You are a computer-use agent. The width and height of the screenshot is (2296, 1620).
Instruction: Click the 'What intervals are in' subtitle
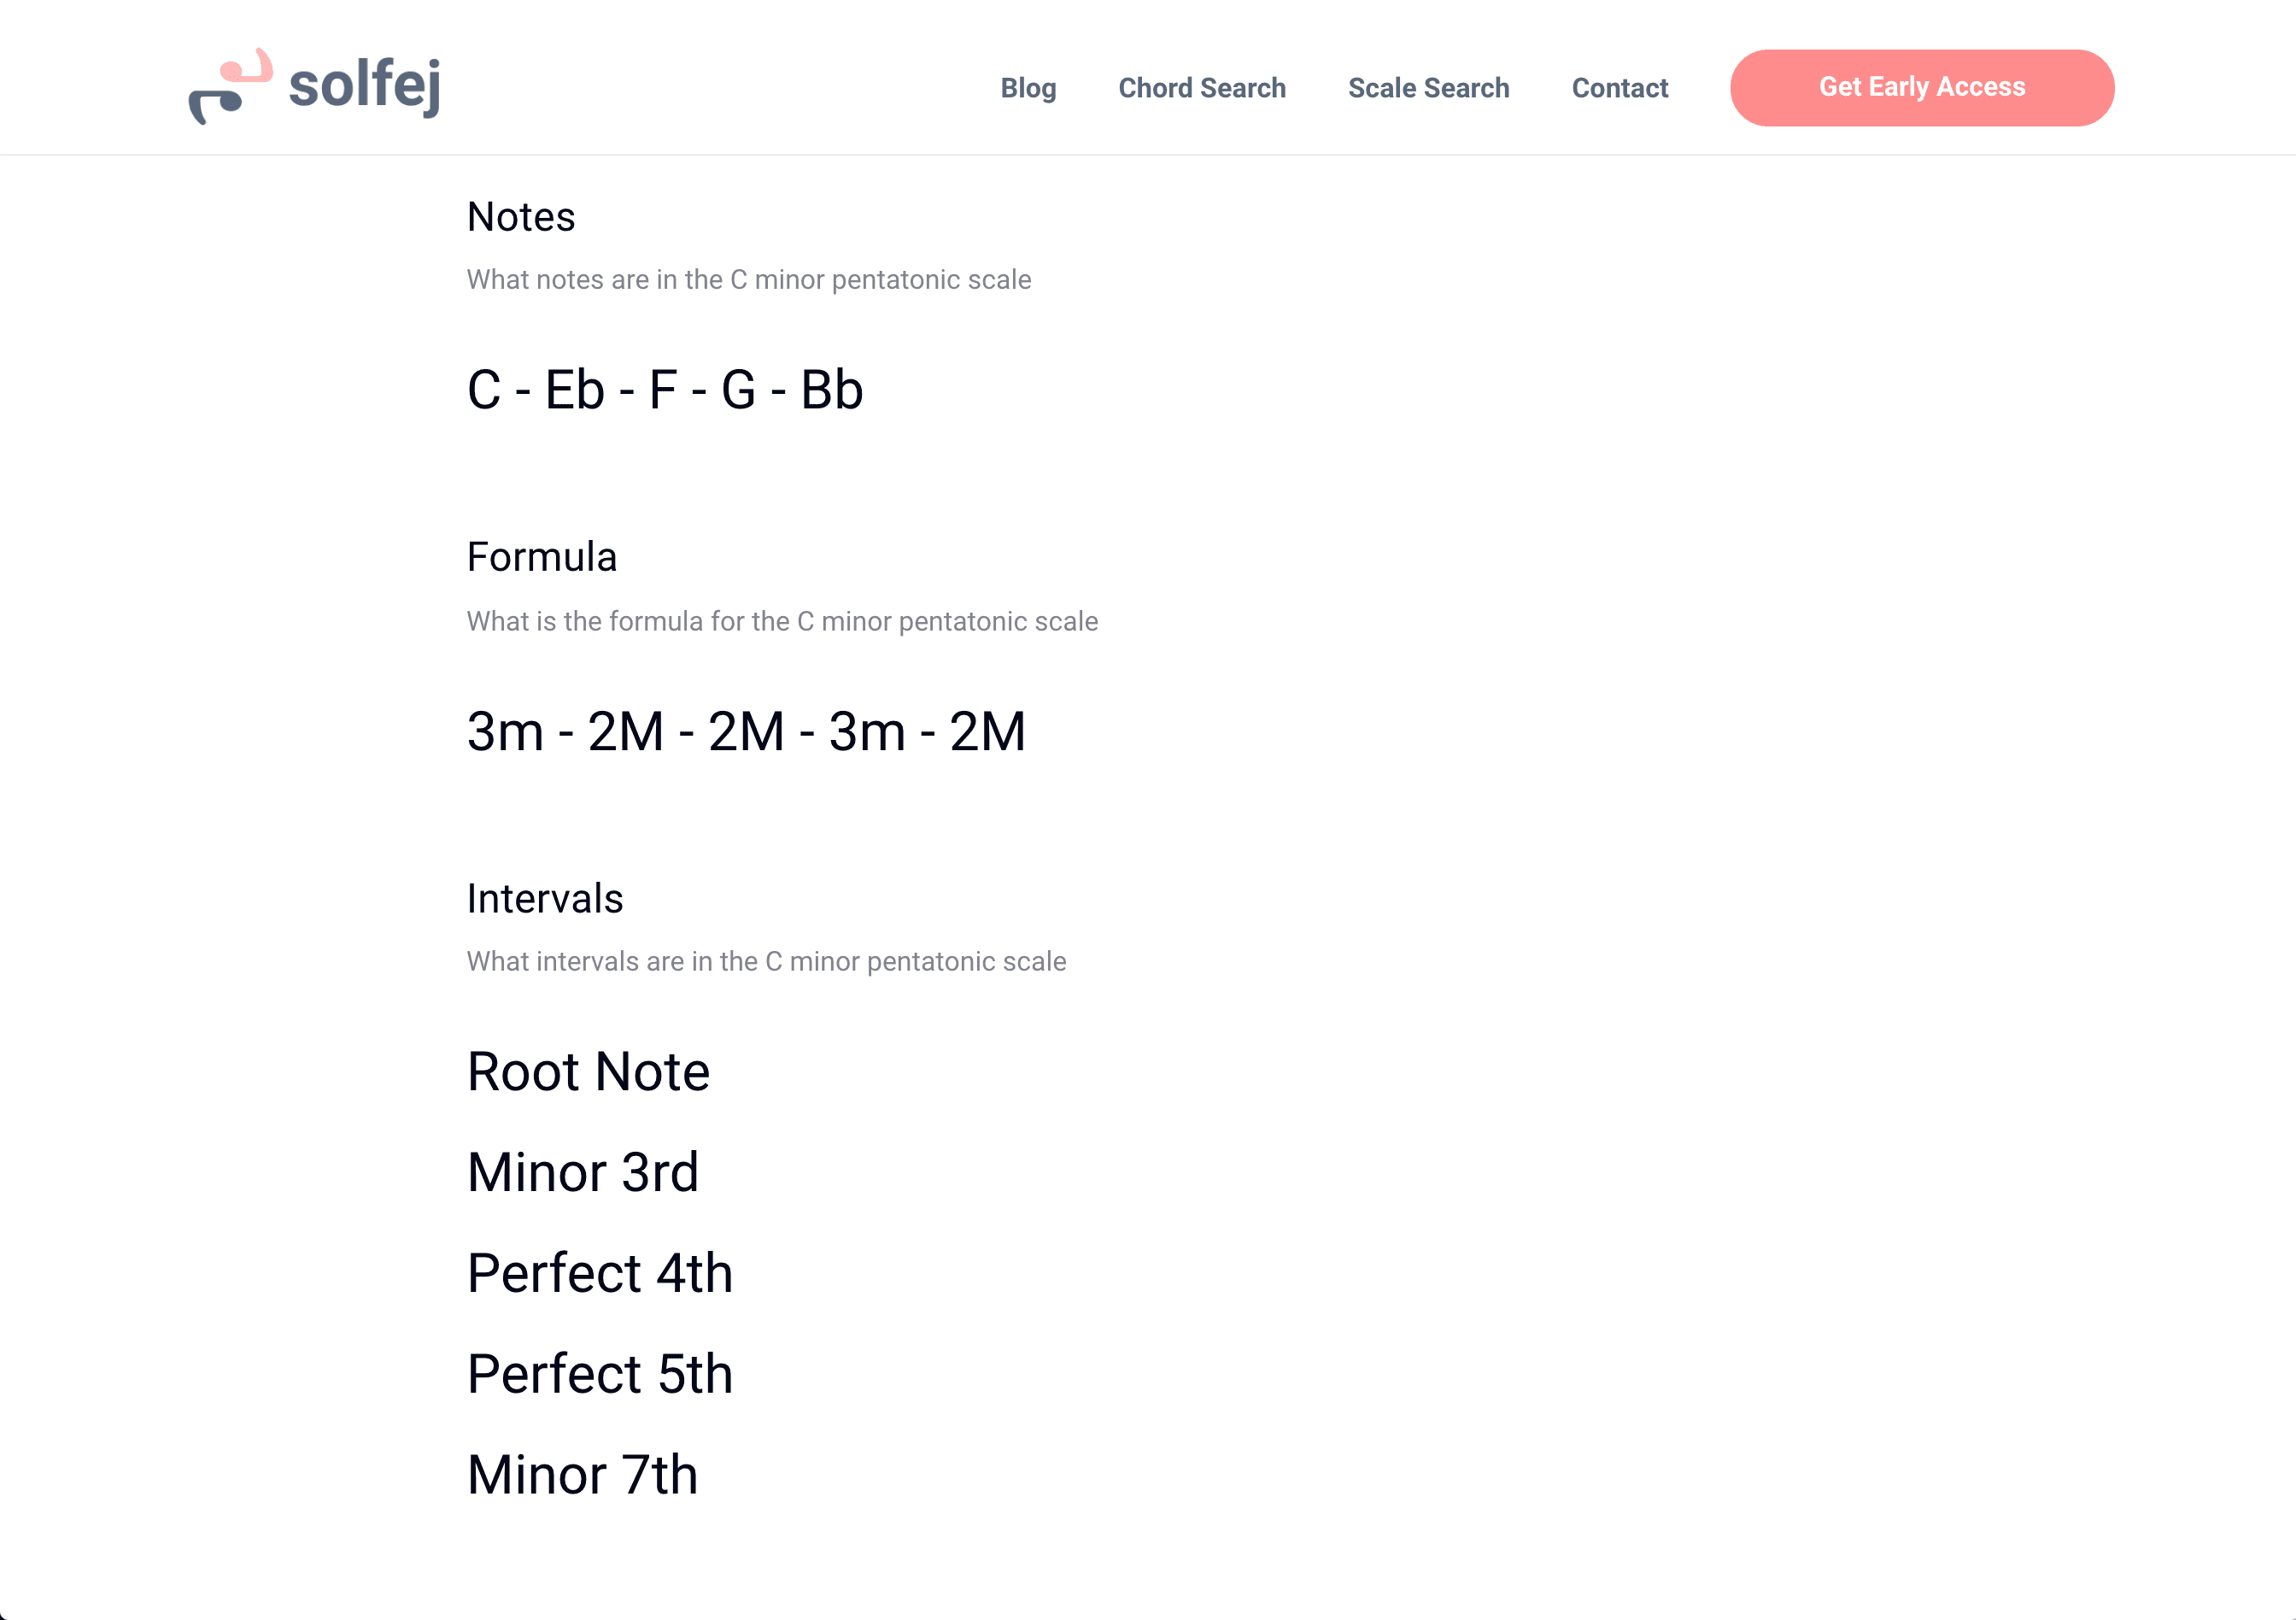(766, 962)
